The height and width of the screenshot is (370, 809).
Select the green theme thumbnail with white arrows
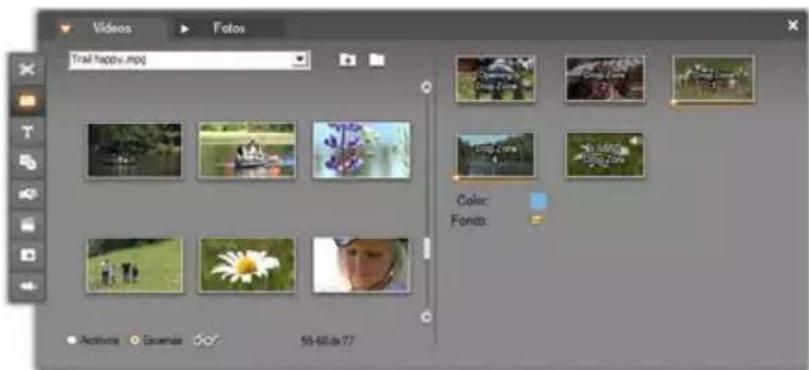click(605, 155)
